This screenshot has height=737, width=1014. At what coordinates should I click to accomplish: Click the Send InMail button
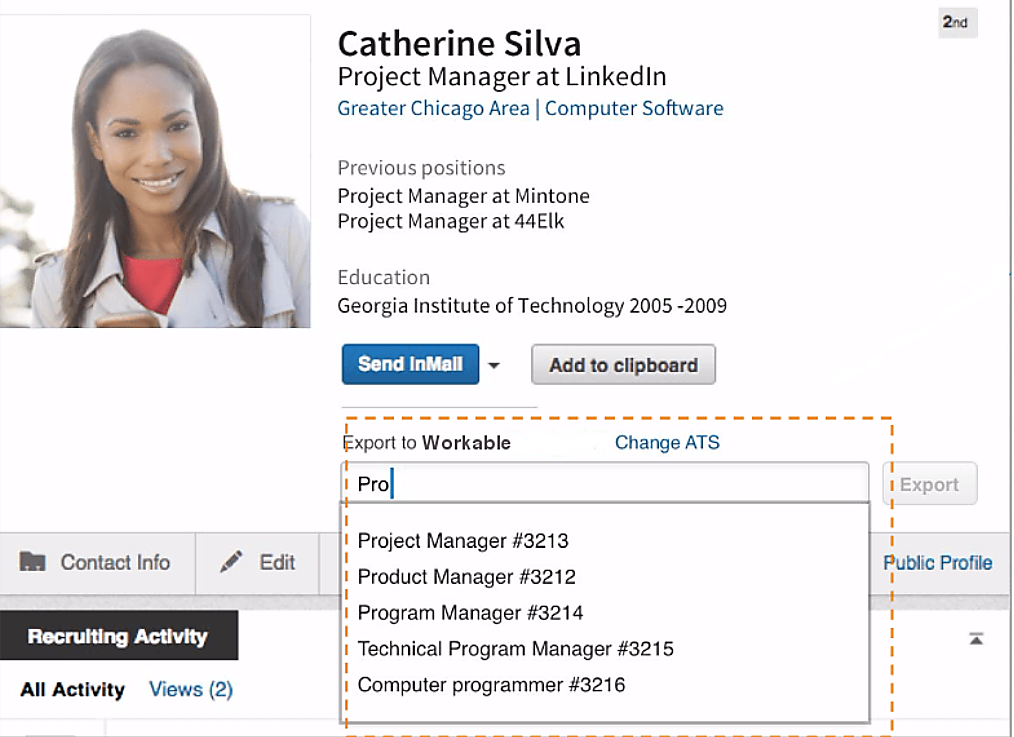point(411,365)
